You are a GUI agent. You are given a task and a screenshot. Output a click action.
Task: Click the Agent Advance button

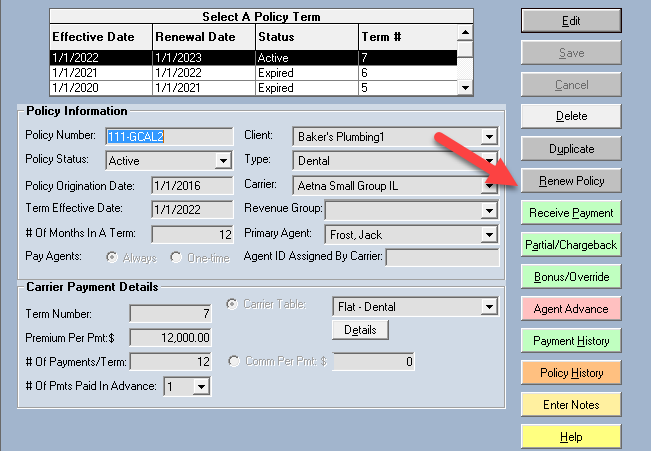click(571, 309)
